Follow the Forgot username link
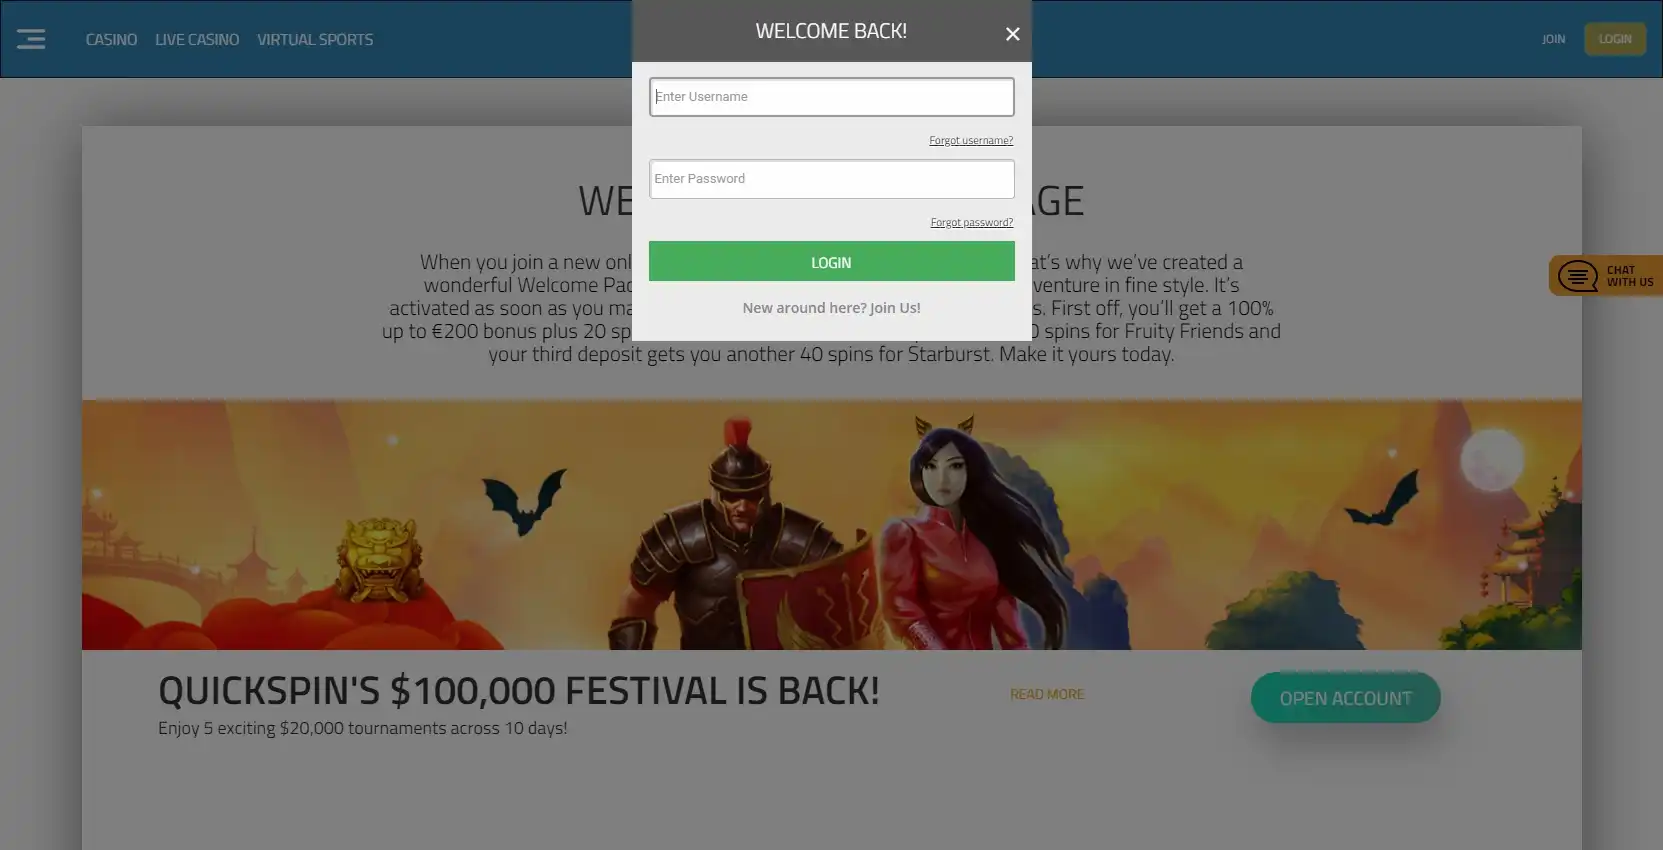Viewport: 1663px width, 850px height. (971, 140)
